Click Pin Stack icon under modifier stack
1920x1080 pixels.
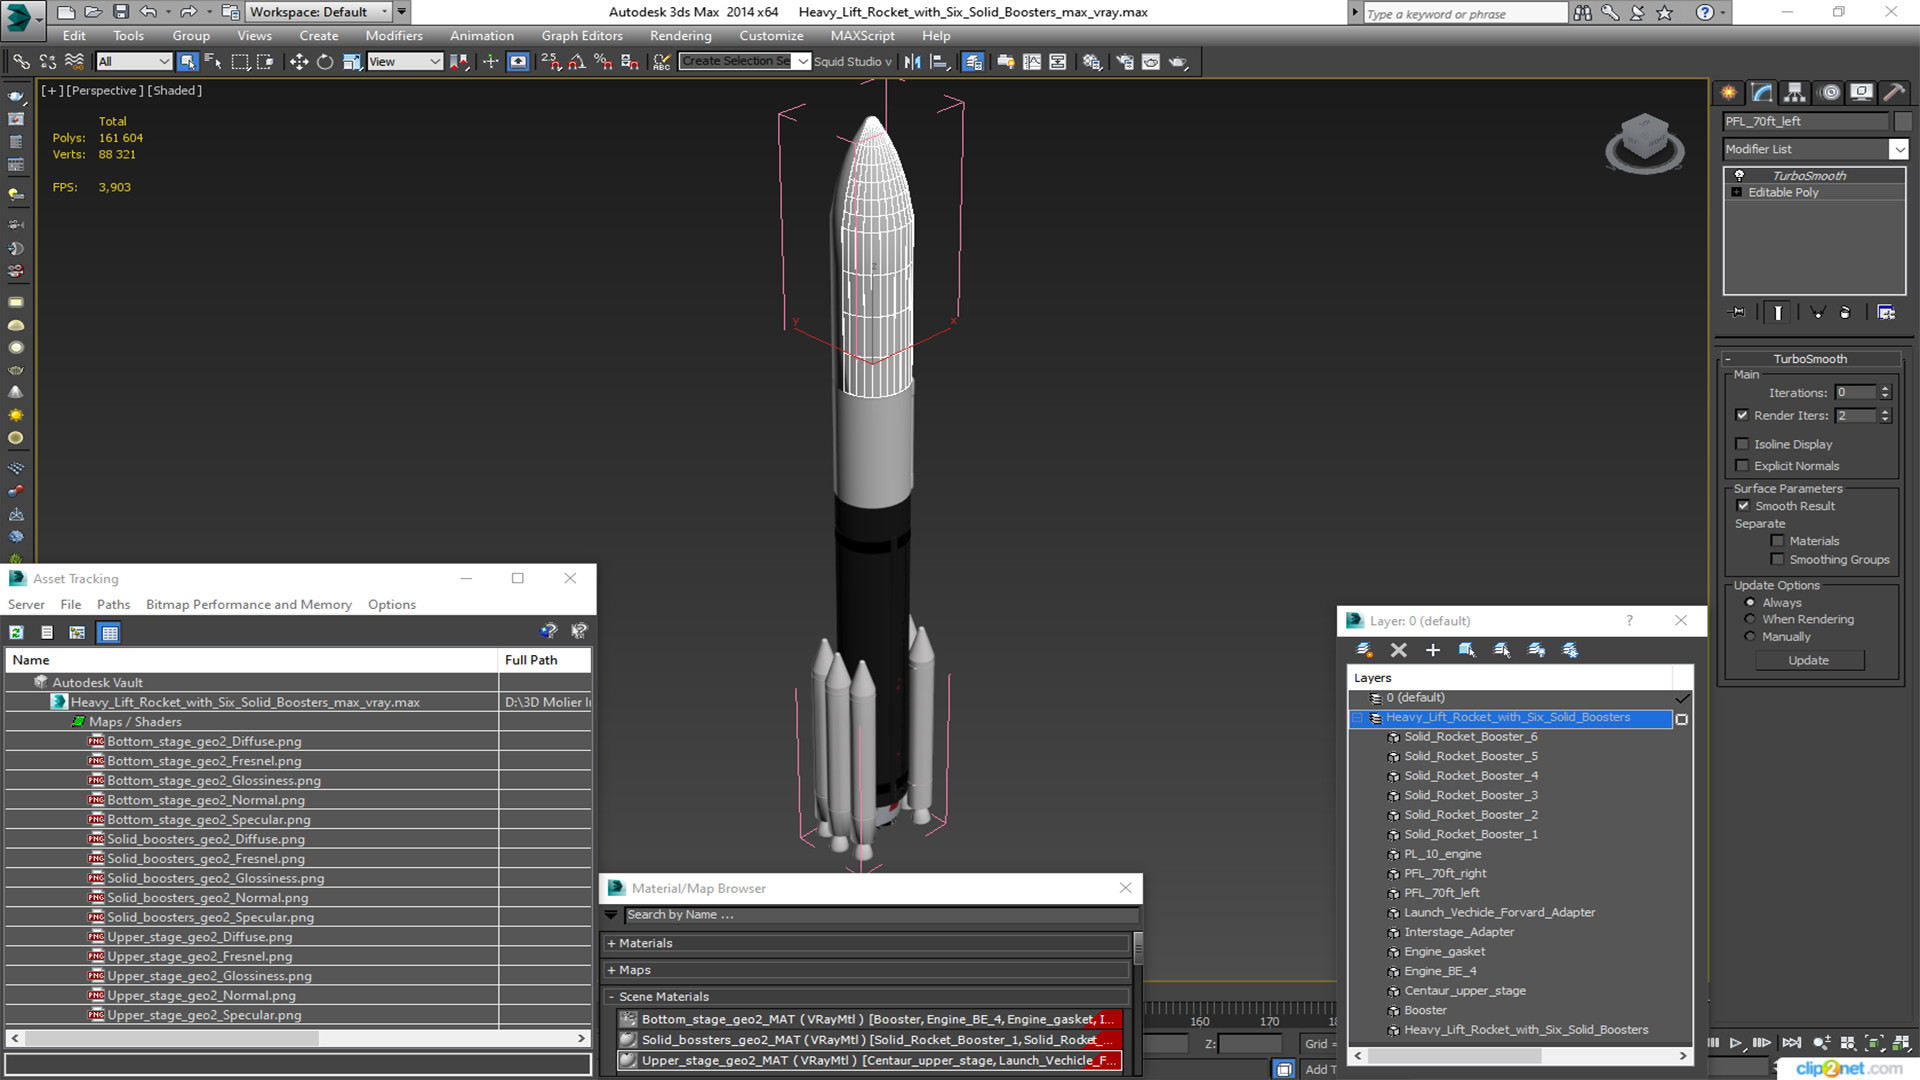pyautogui.click(x=1738, y=312)
